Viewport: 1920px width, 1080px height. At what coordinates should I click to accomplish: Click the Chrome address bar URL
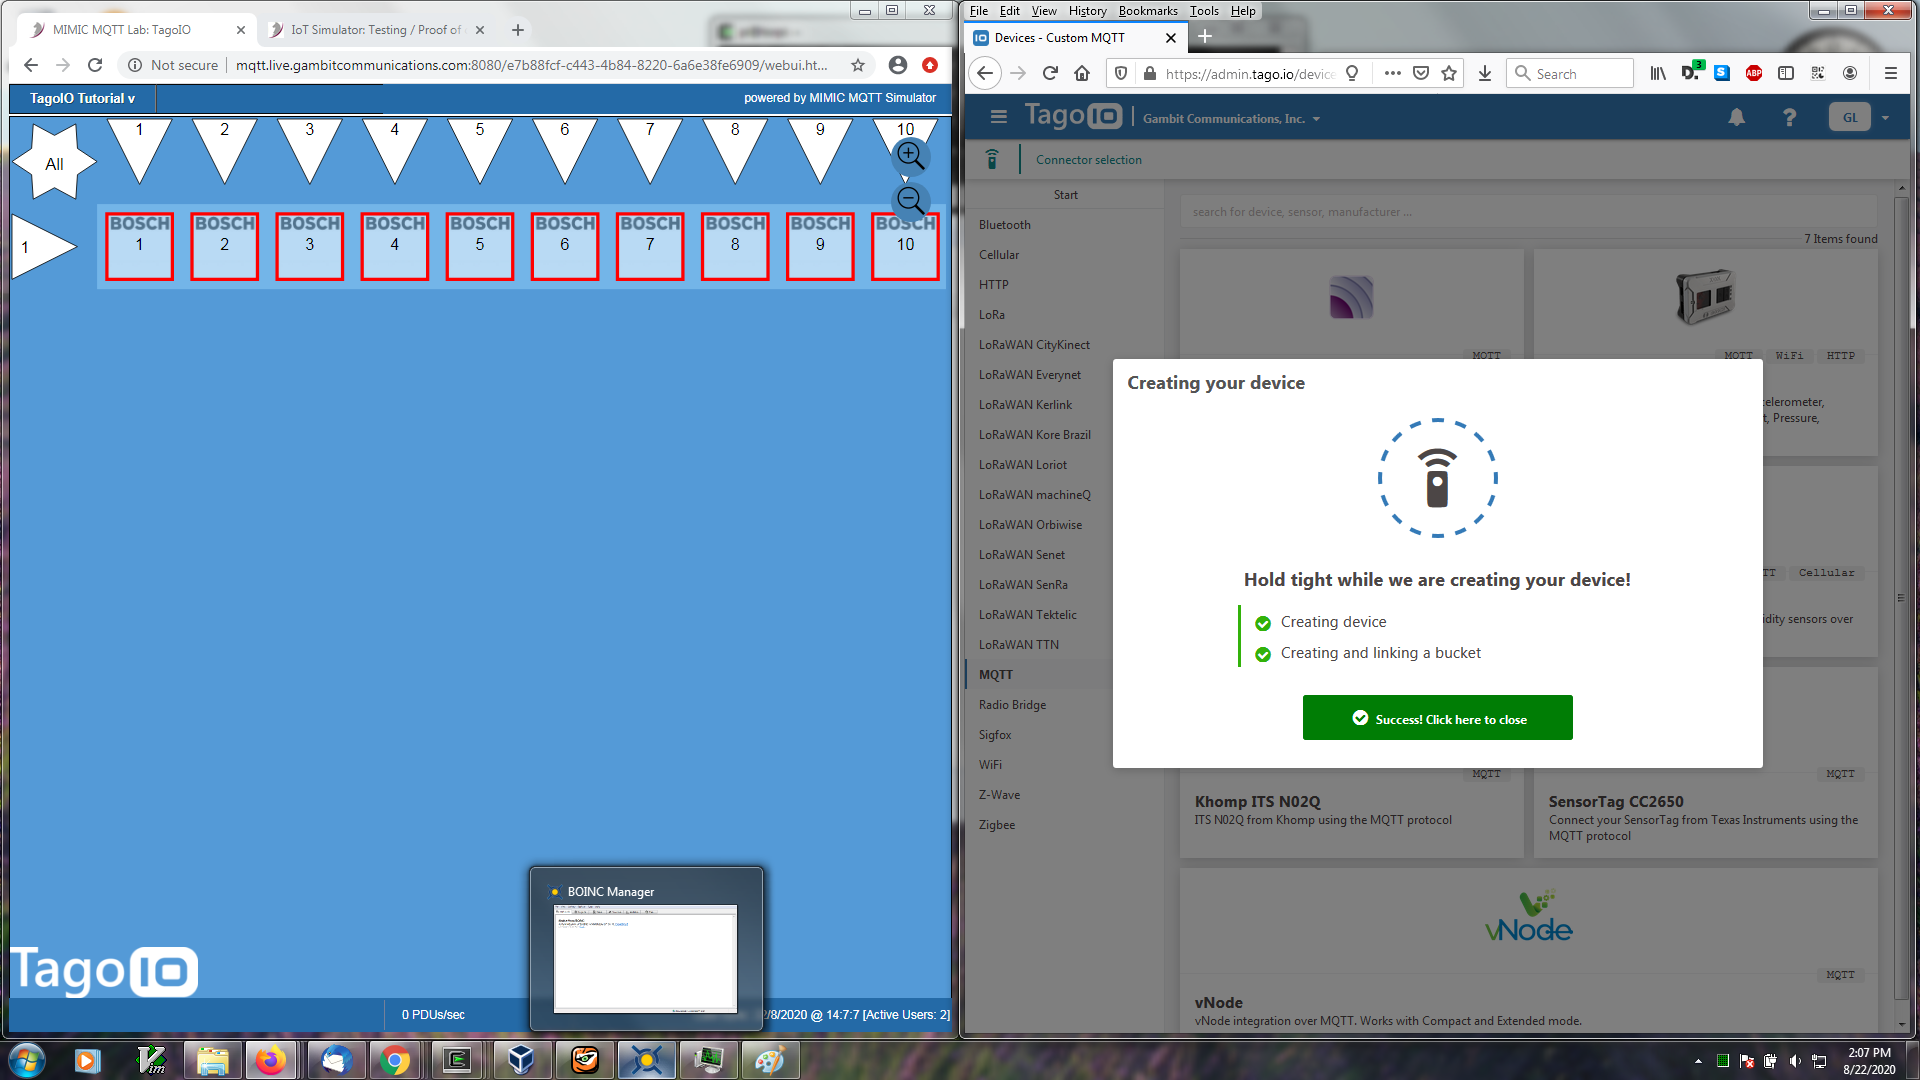click(x=531, y=65)
